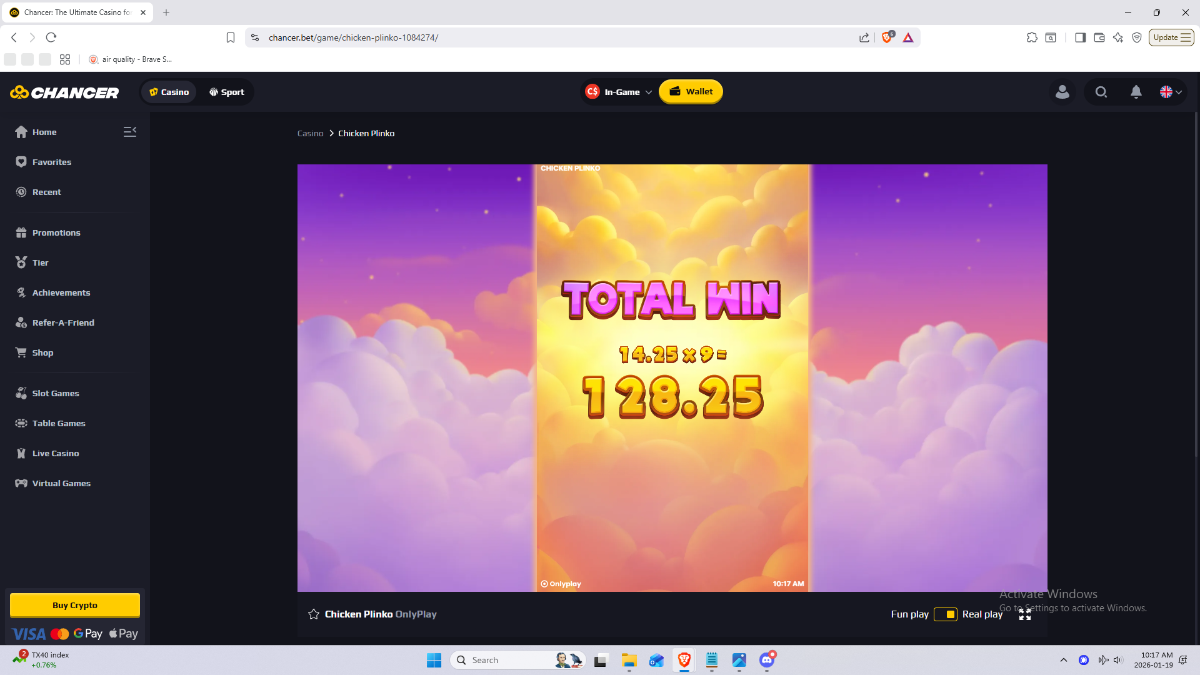This screenshot has height=675, width=1200.
Task: Open Slot Games in sidebar
Action: [55, 393]
